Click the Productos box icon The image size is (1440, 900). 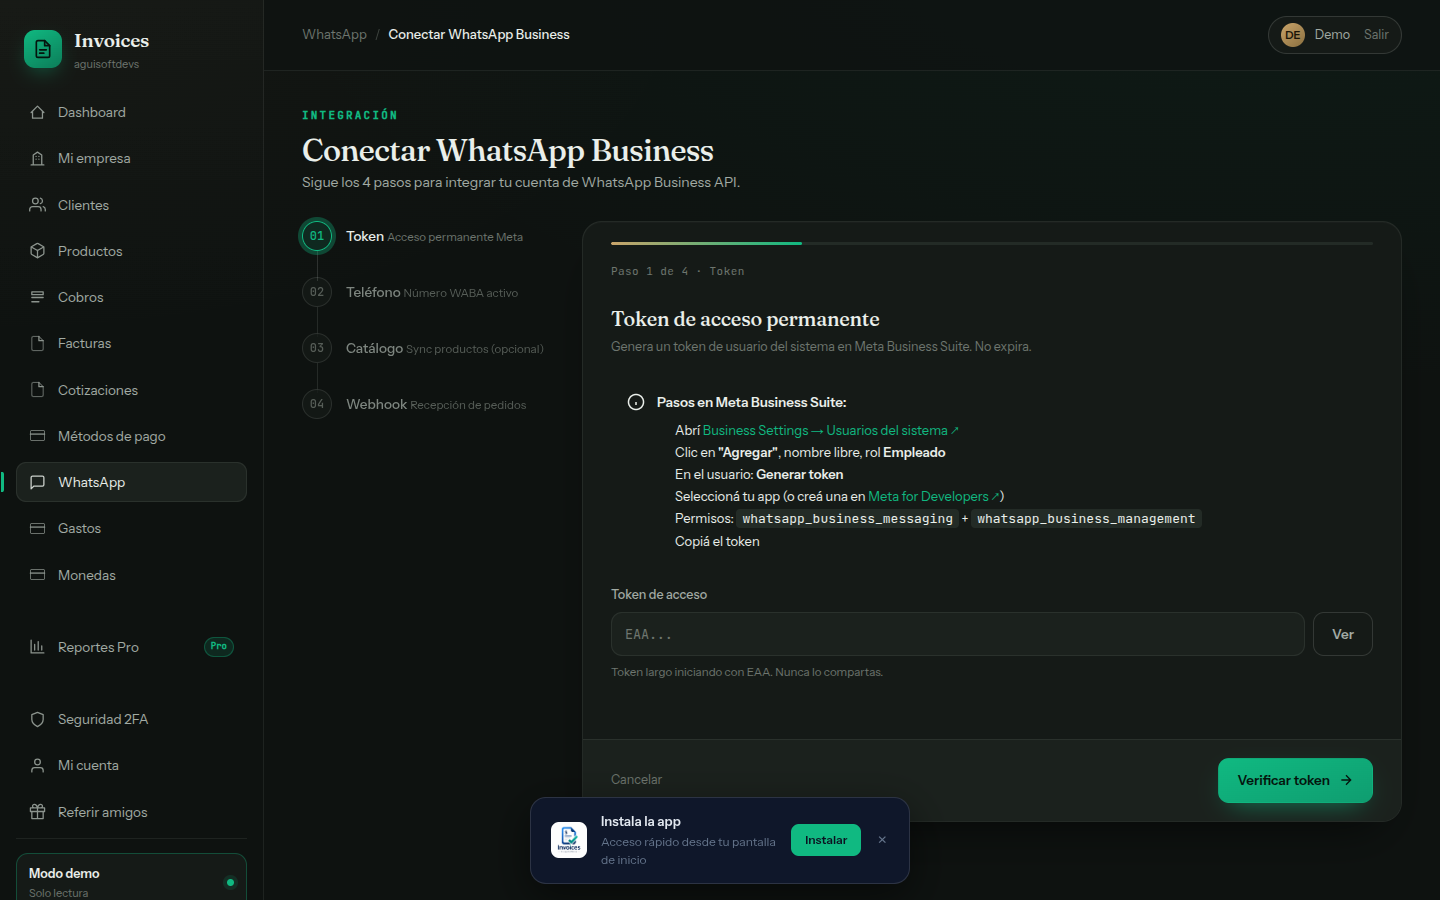[38, 251]
